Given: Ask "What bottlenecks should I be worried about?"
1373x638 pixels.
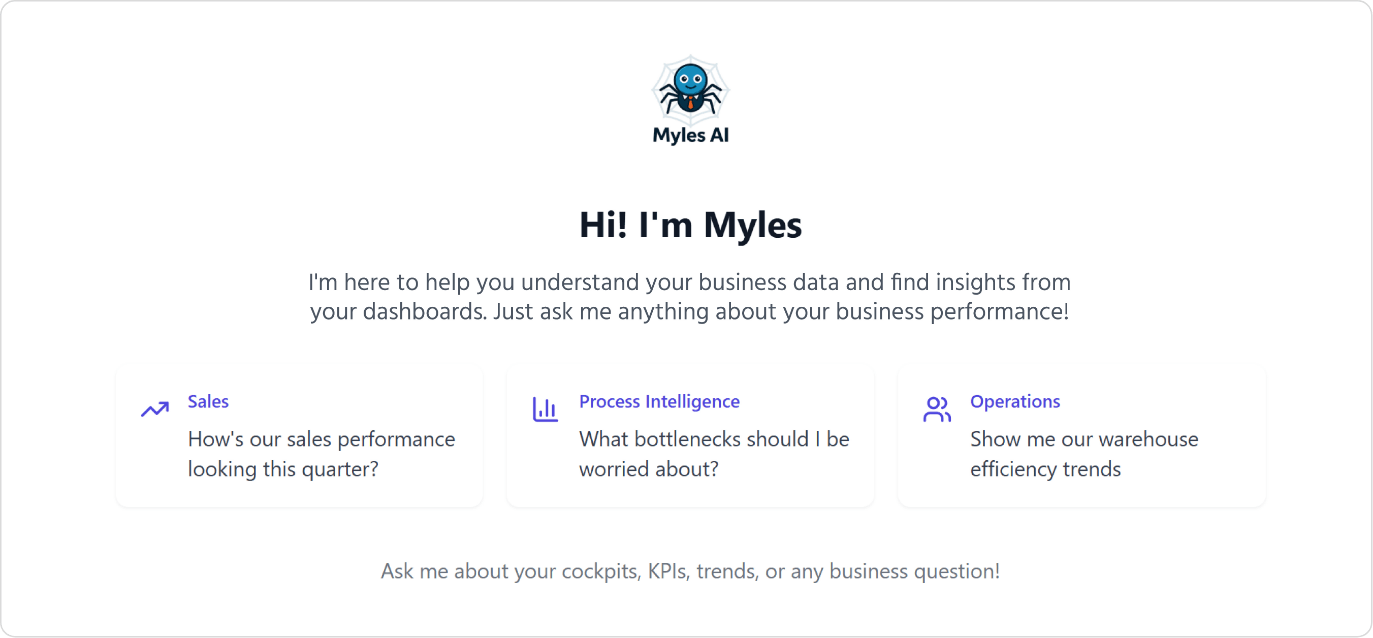Looking at the screenshot, I should 713,454.
